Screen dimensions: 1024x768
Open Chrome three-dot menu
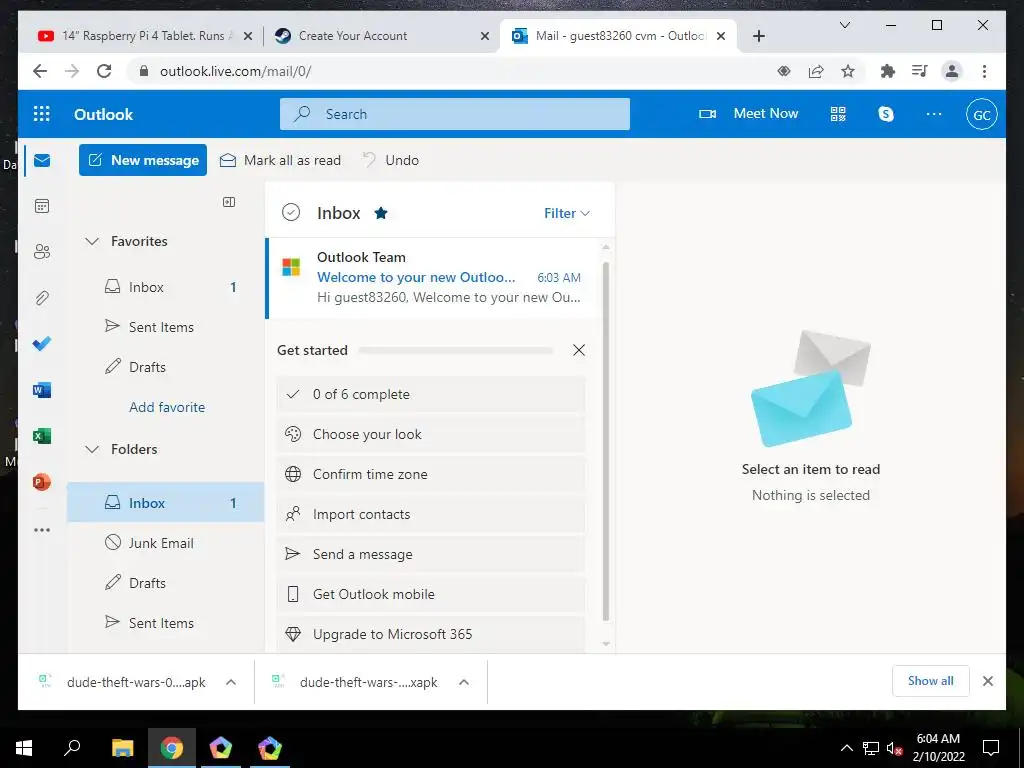click(x=984, y=71)
